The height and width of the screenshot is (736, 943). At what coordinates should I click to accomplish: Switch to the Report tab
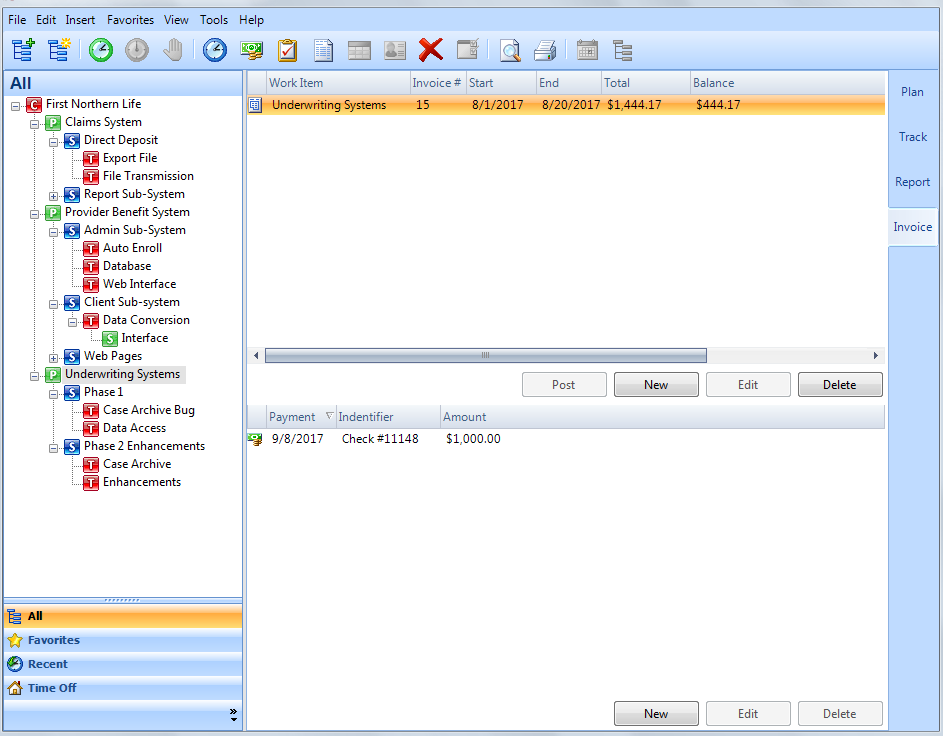(912, 182)
